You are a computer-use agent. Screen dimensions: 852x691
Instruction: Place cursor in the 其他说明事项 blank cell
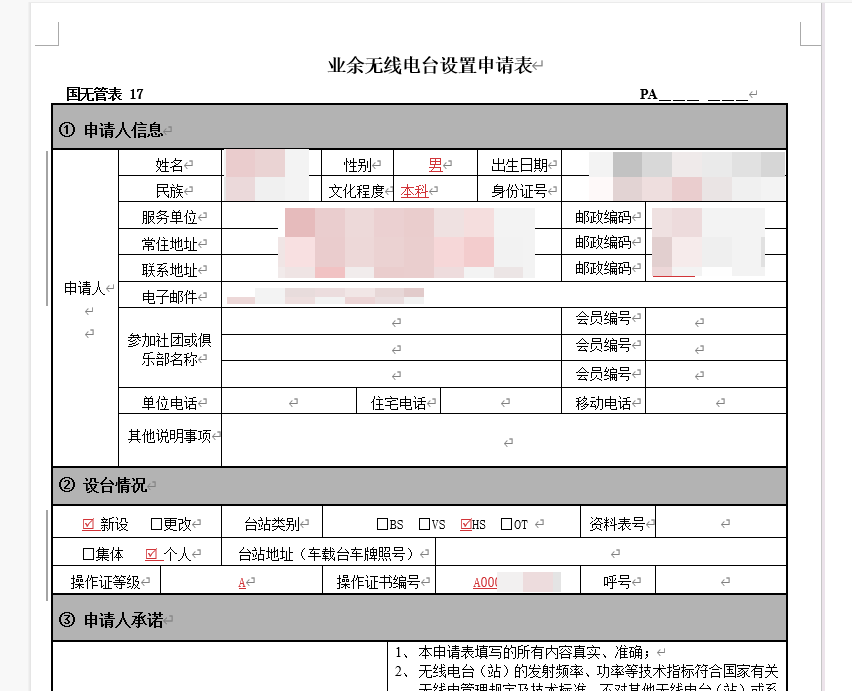[504, 440]
